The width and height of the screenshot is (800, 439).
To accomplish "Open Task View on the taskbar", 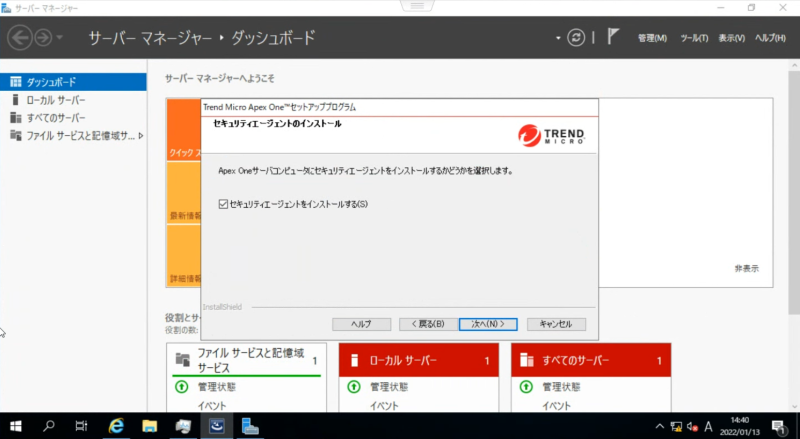I will [x=81, y=426].
